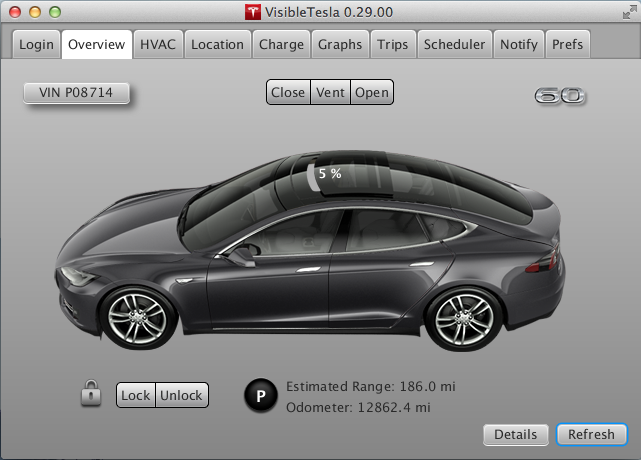Click the 60 battery badge
The width and height of the screenshot is (641, 460).
560,96
